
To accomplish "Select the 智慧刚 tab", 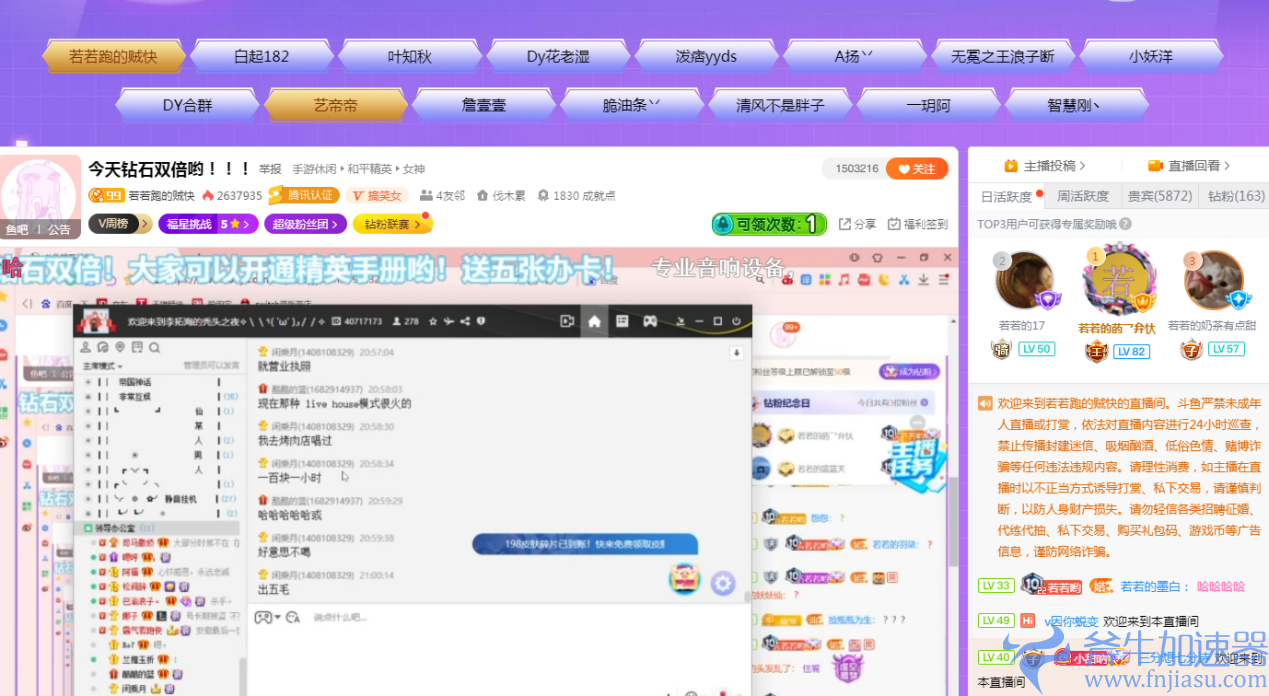I will (x=1077, y=105).
